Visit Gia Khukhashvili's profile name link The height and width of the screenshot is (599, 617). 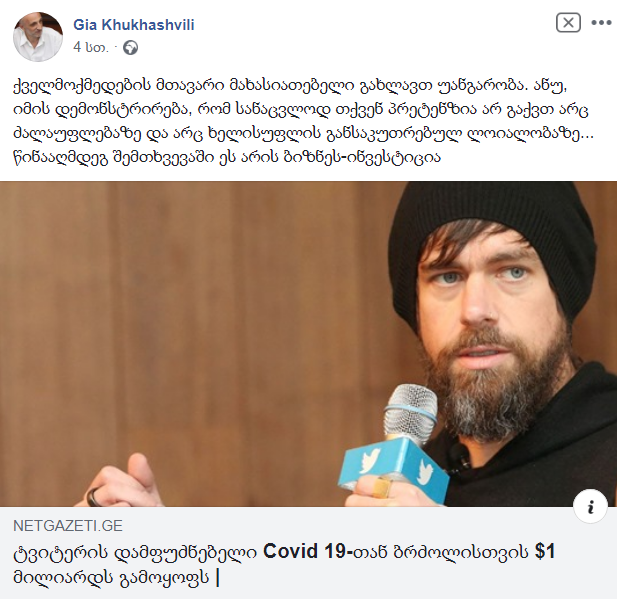(134, 25)
